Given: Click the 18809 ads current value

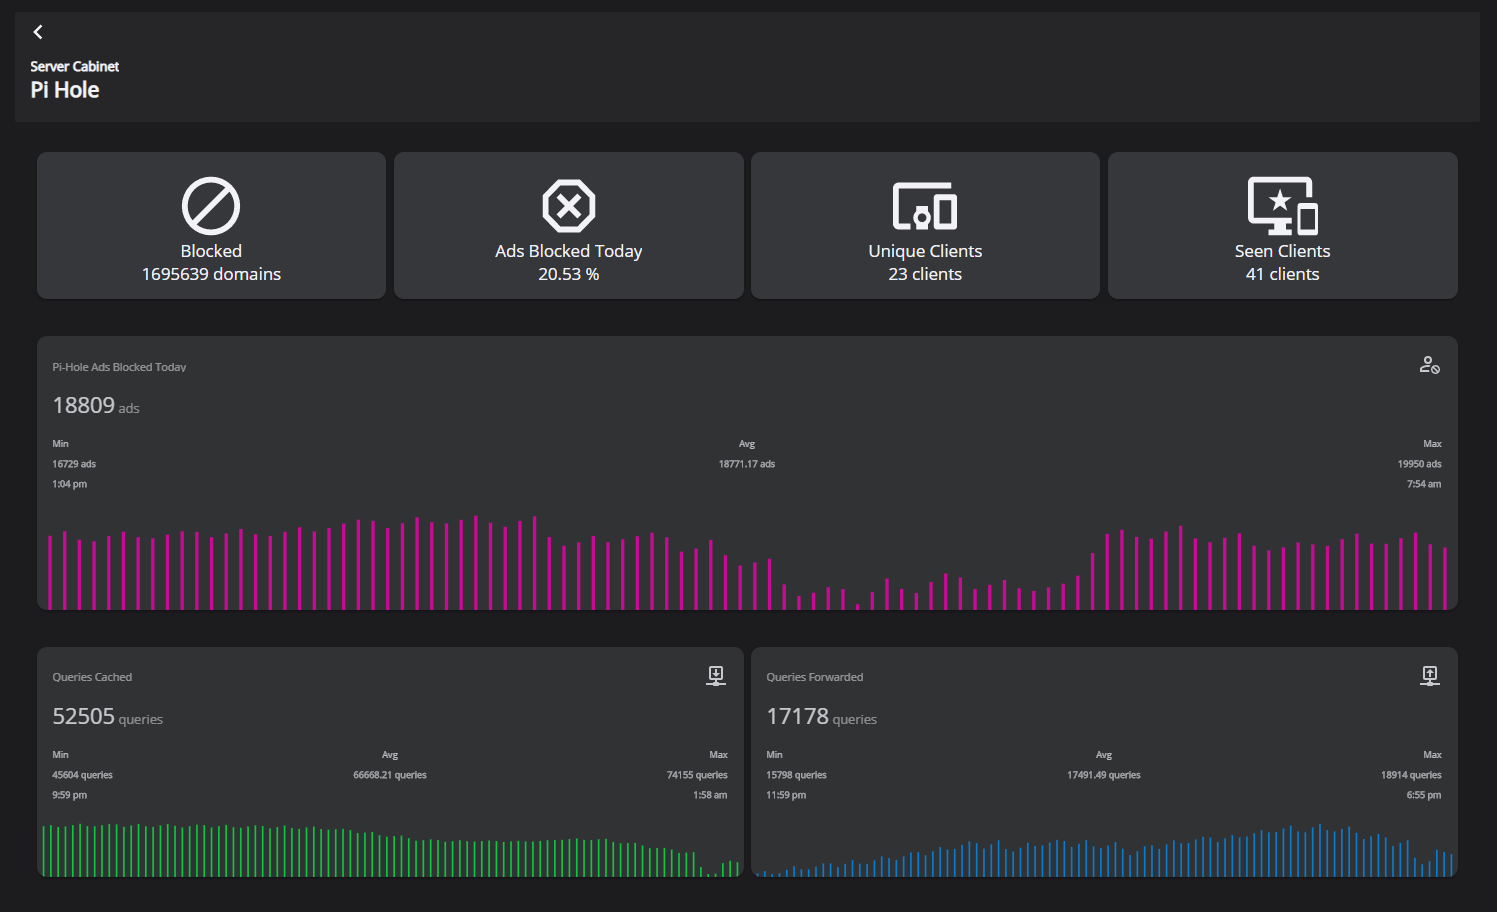Looking at the screenshot, I should tap(96, 405).
